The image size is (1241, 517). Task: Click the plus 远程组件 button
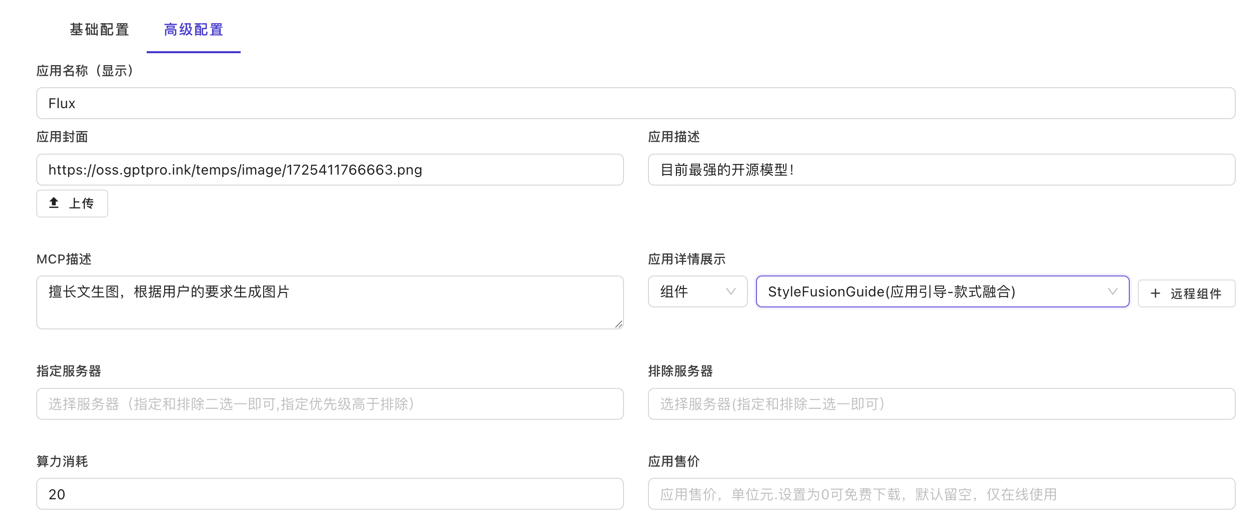point(1186,293)
